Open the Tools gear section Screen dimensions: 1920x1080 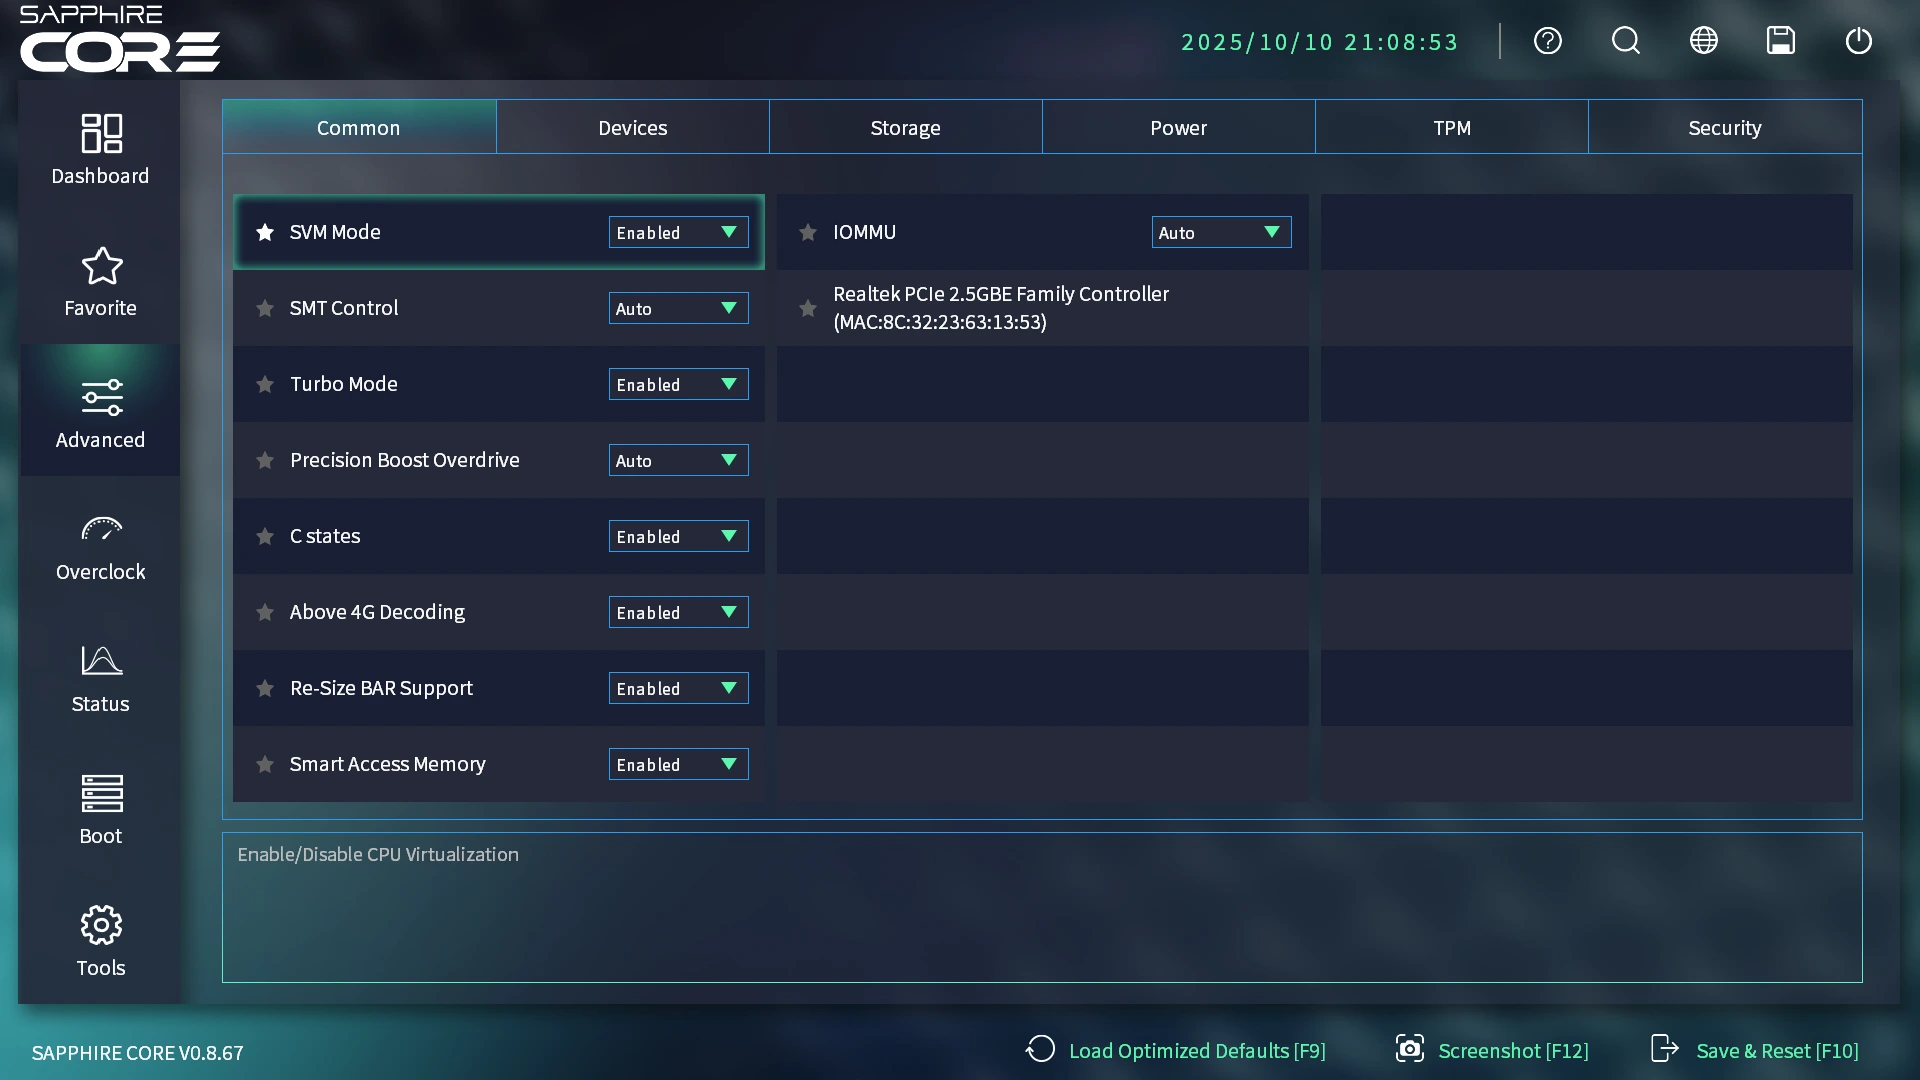tap(100, 941)
